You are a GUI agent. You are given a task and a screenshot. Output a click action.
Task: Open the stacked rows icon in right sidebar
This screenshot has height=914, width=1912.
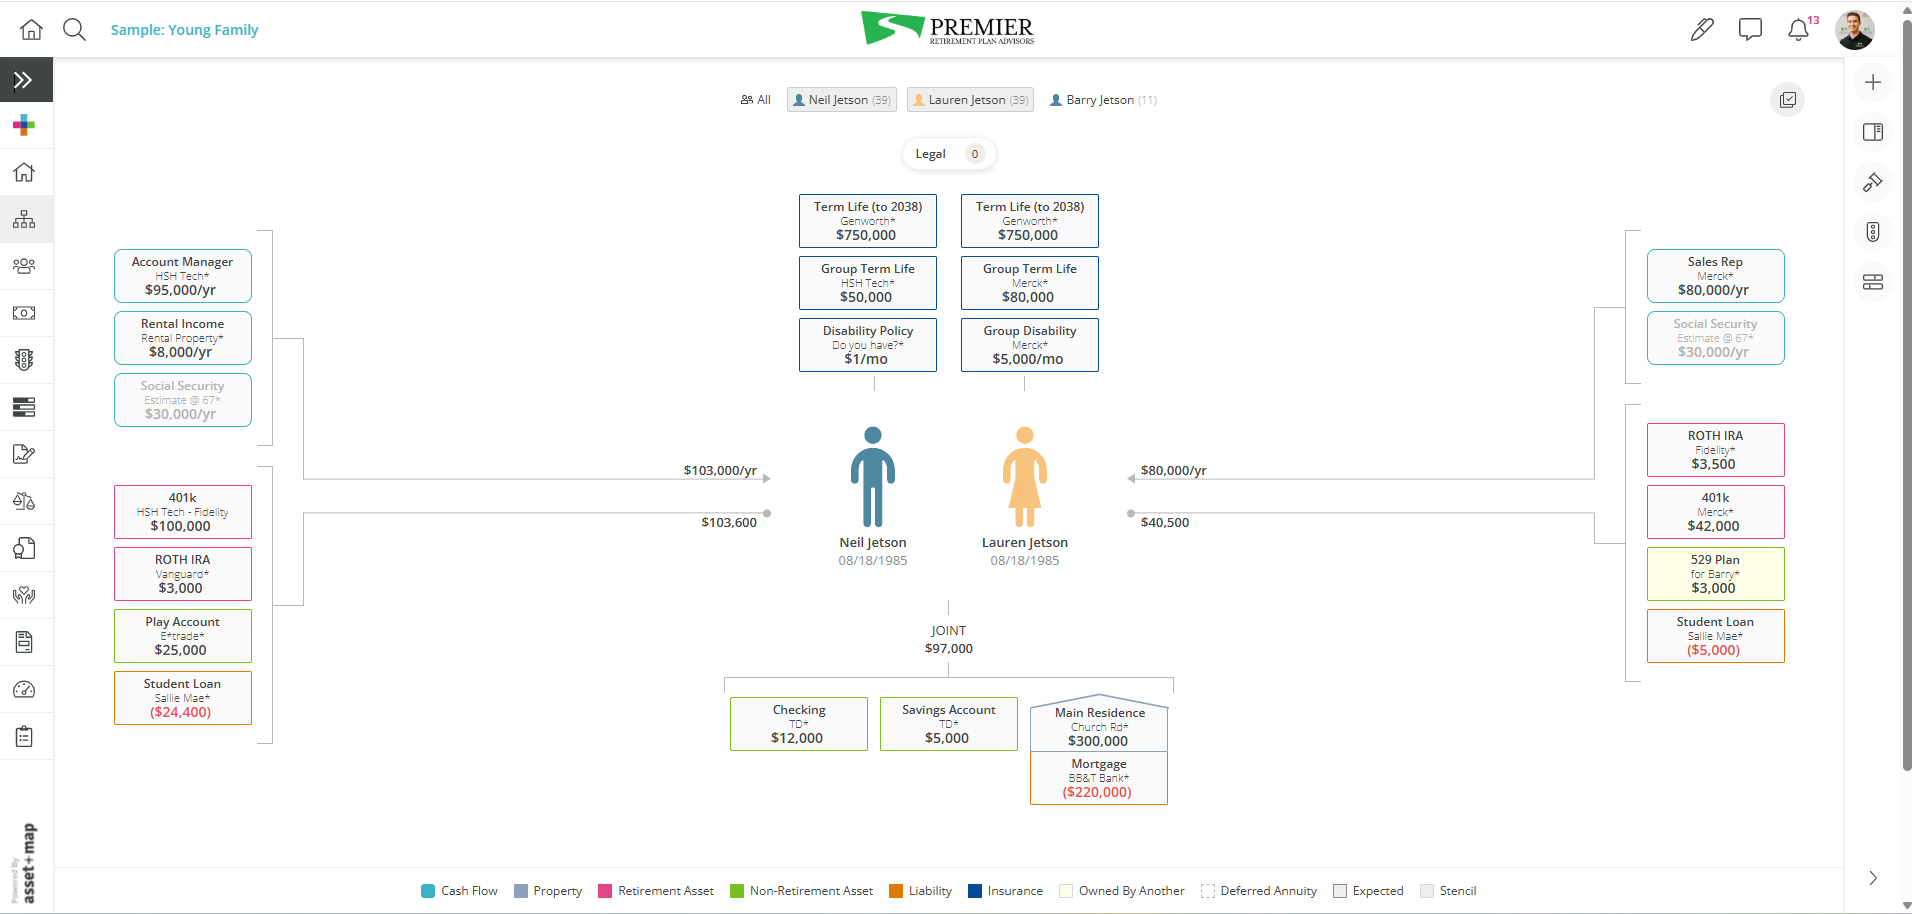coord(1873,282)
